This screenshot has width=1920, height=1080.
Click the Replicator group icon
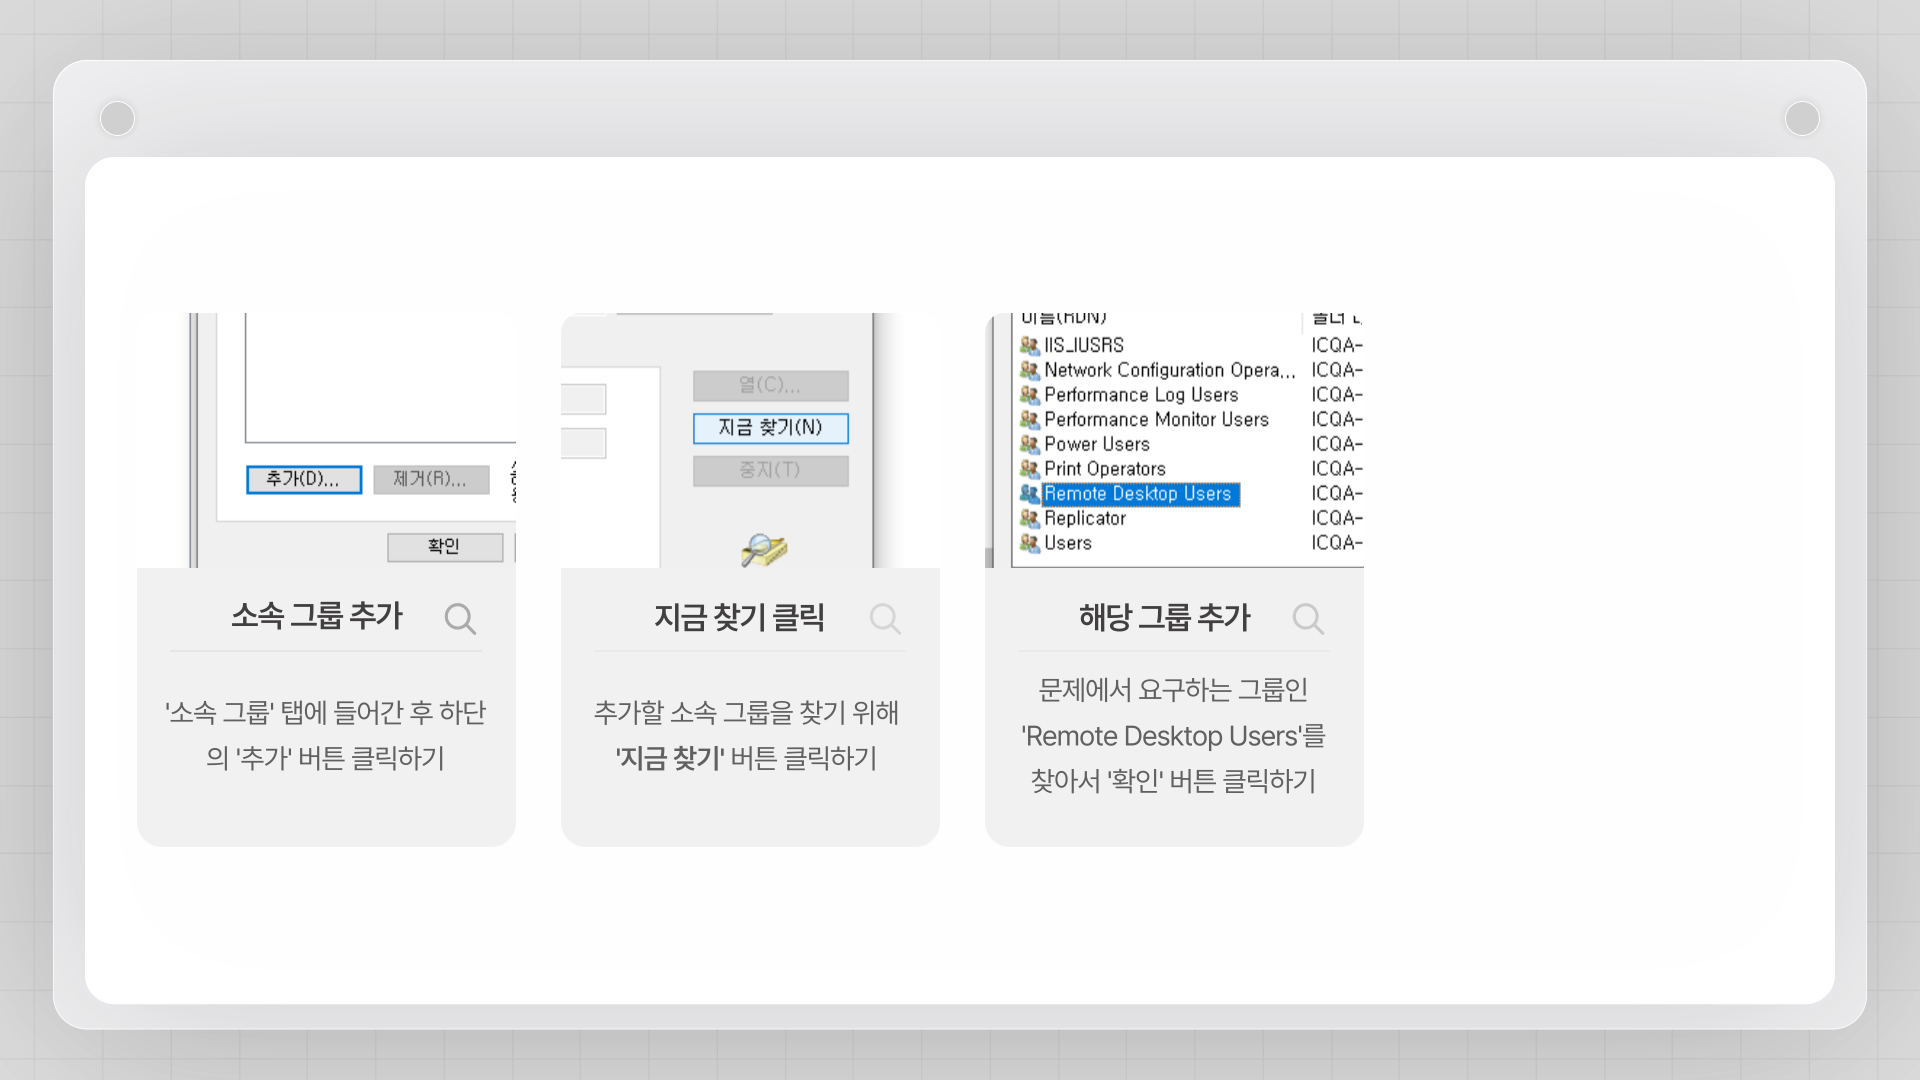(x=1029, y=519)
